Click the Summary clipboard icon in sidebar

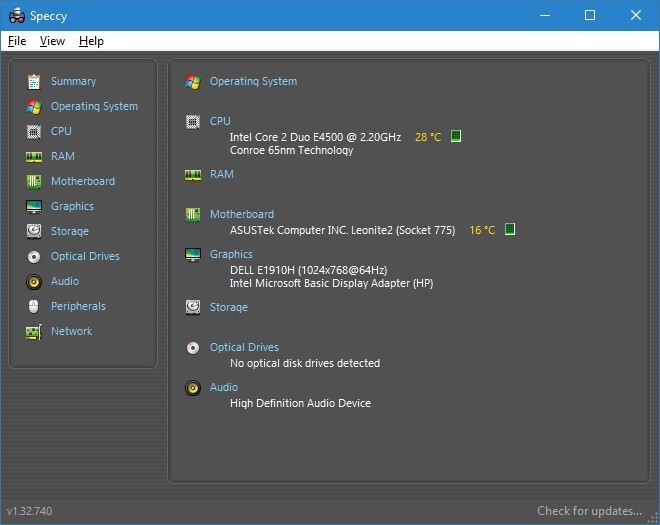coord(34,82)
